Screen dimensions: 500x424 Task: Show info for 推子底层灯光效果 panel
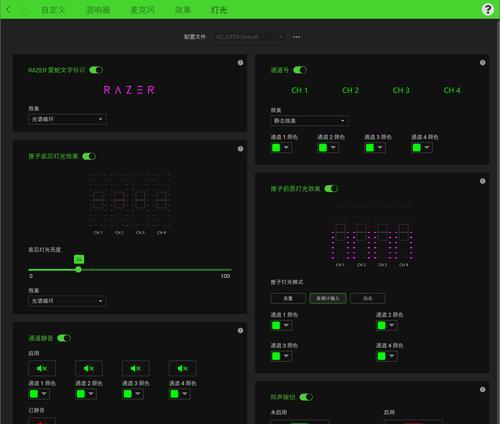coord(240,149)
